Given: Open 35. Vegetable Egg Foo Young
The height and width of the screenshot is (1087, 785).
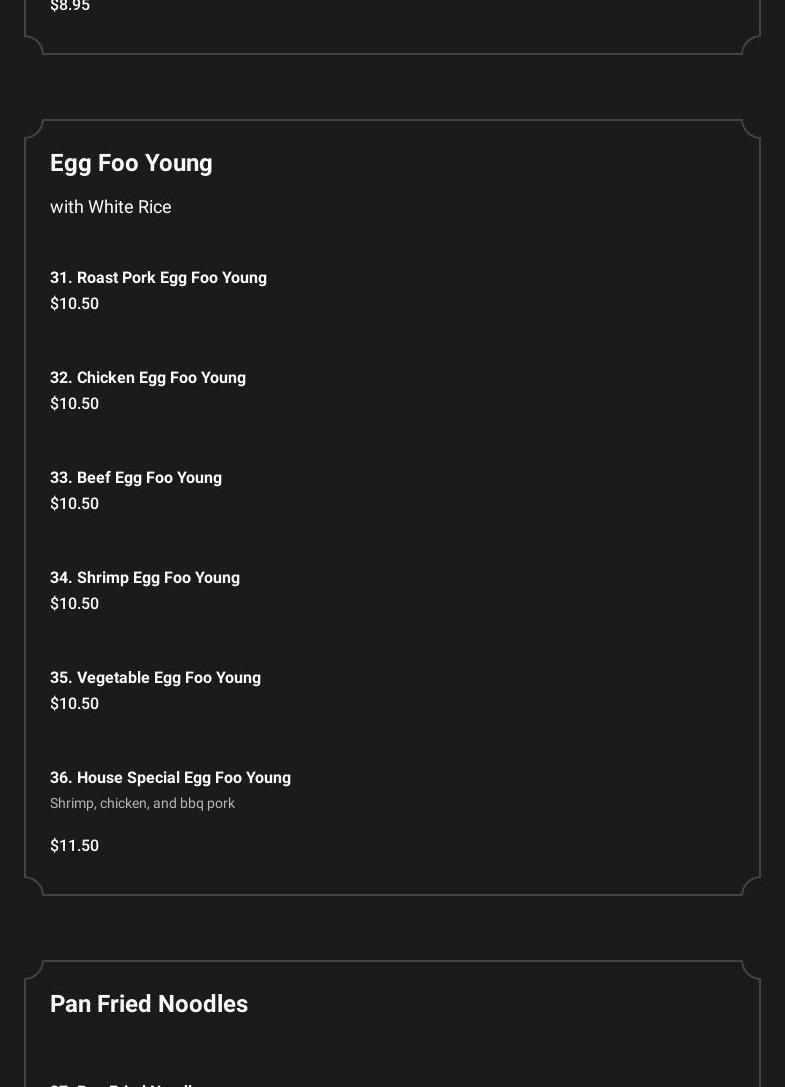Looking at the screenshot, I should 155,678.
